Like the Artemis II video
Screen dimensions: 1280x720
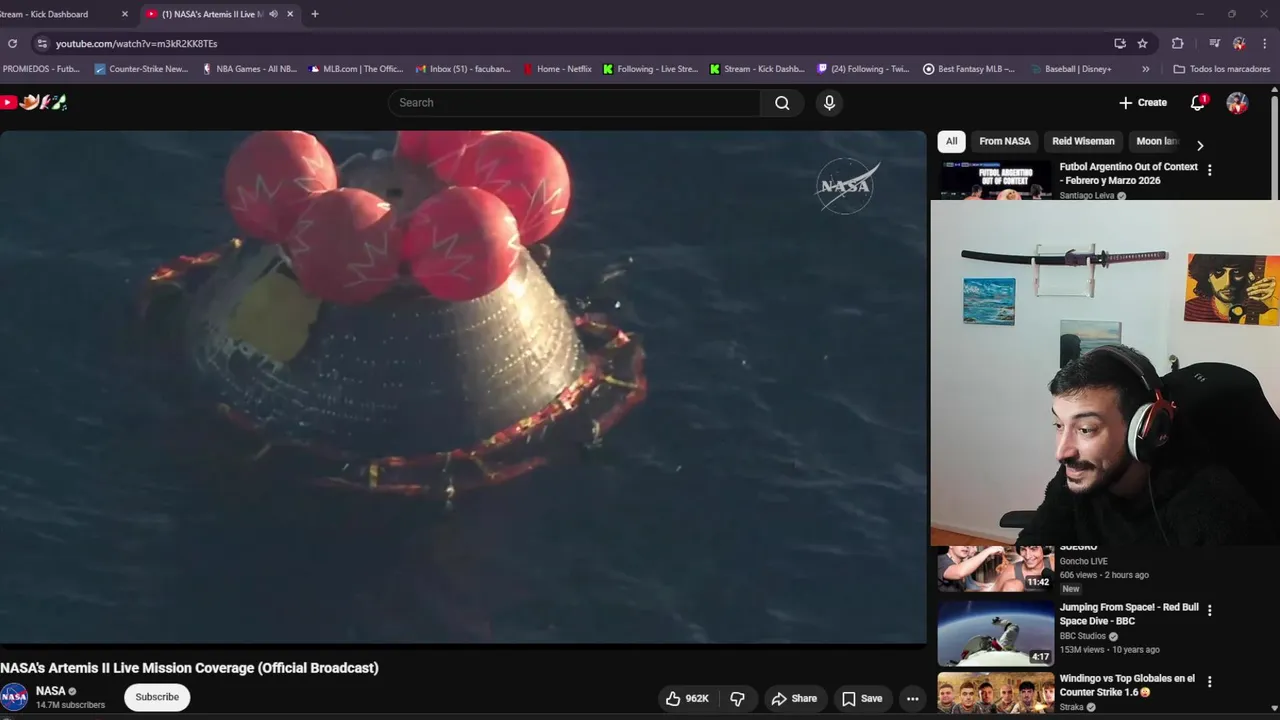click(690, 698)
